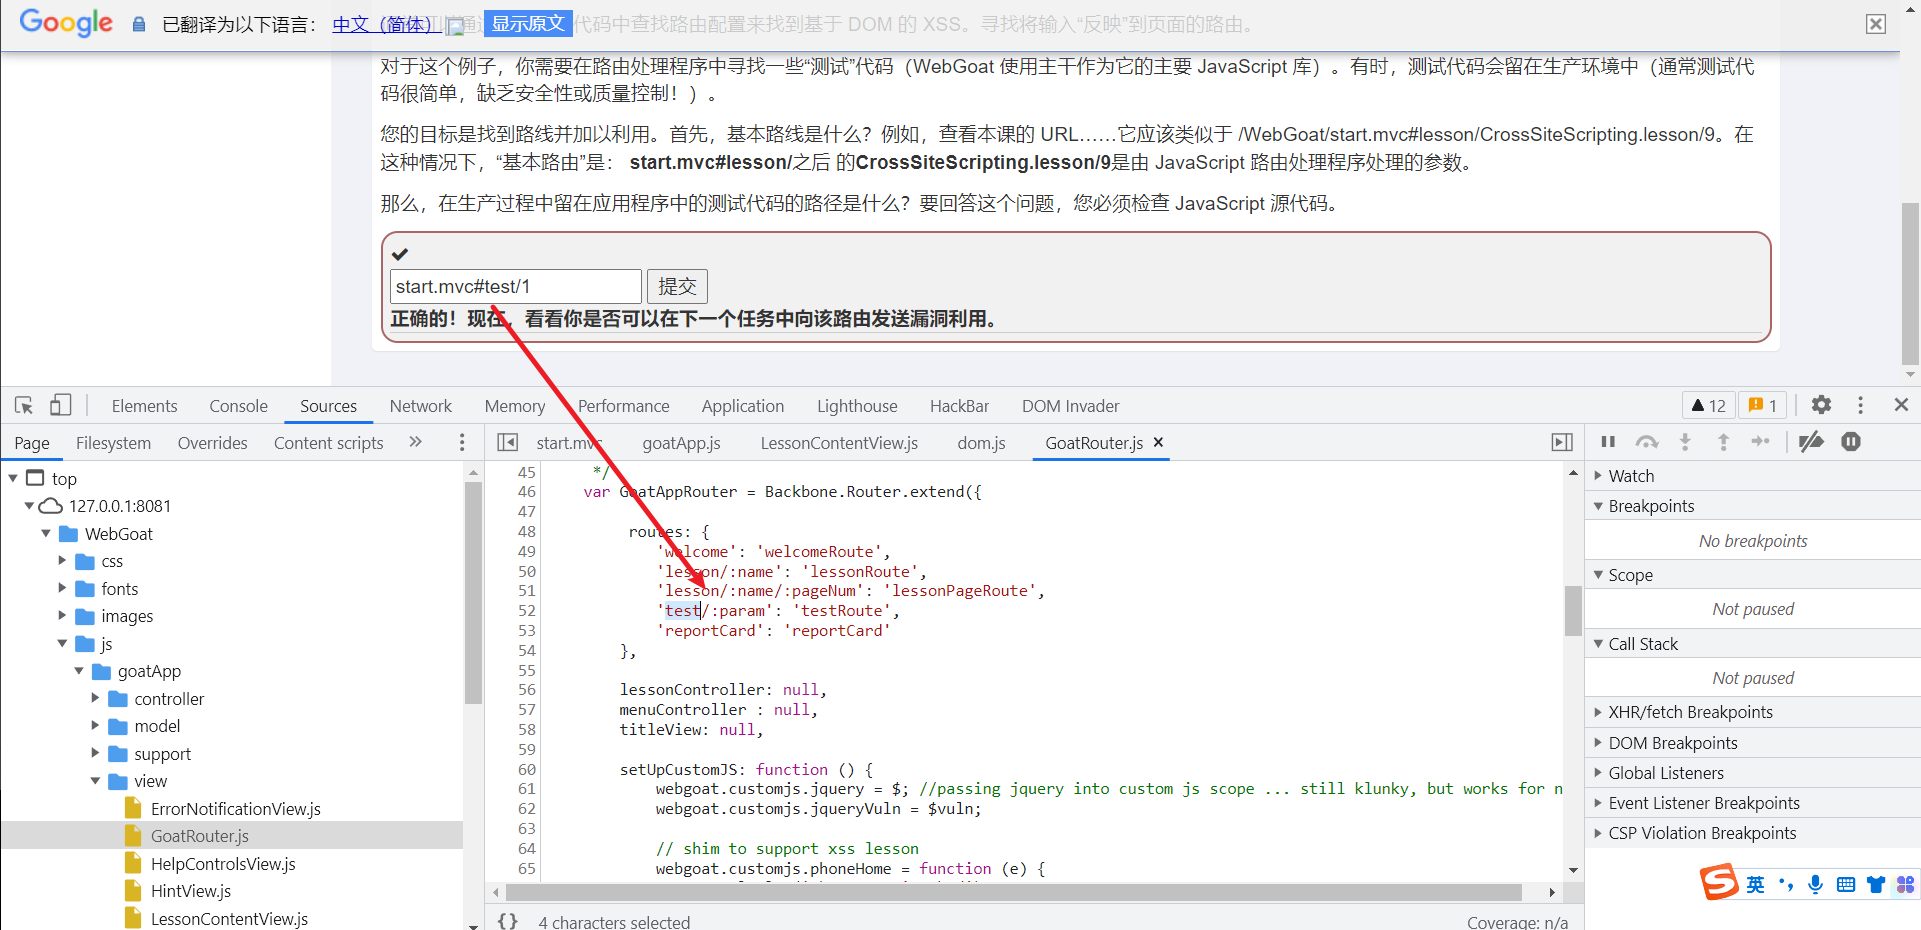1921x930 pixels.
Task: Open the sources navigator three-dot menu
Action: coord(461,442)
